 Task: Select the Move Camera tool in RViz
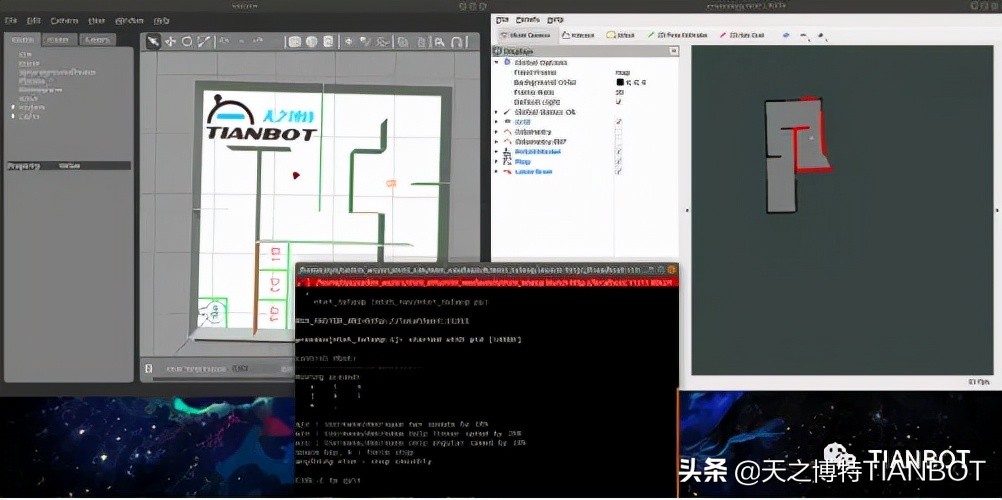tap(525, 35)
